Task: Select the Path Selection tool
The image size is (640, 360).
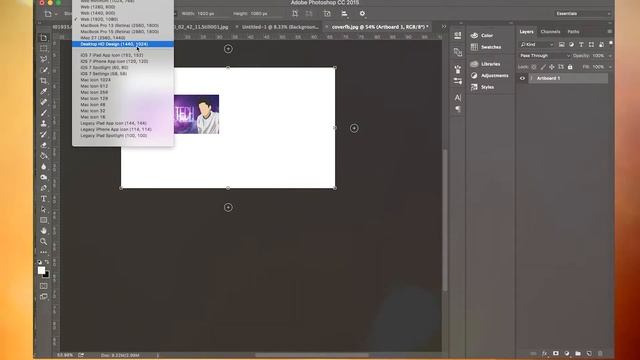Action: [44, 209]
